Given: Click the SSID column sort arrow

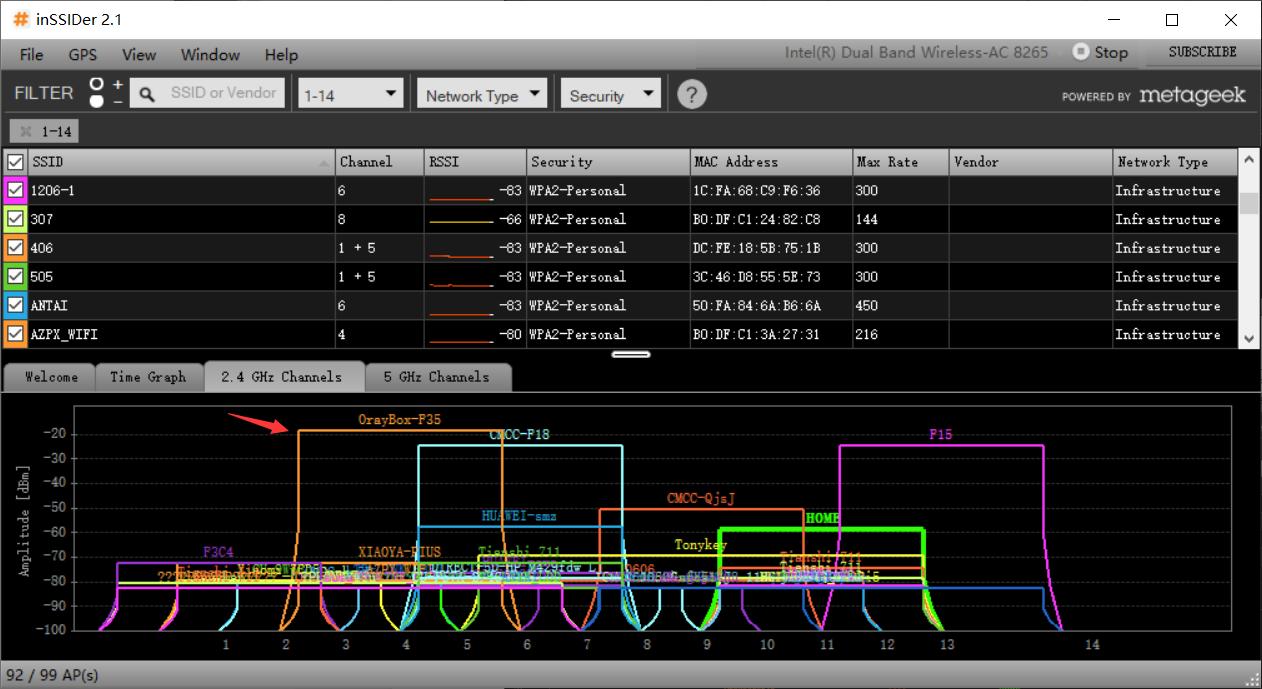Looking at the screenshot, I should point(323,163).
